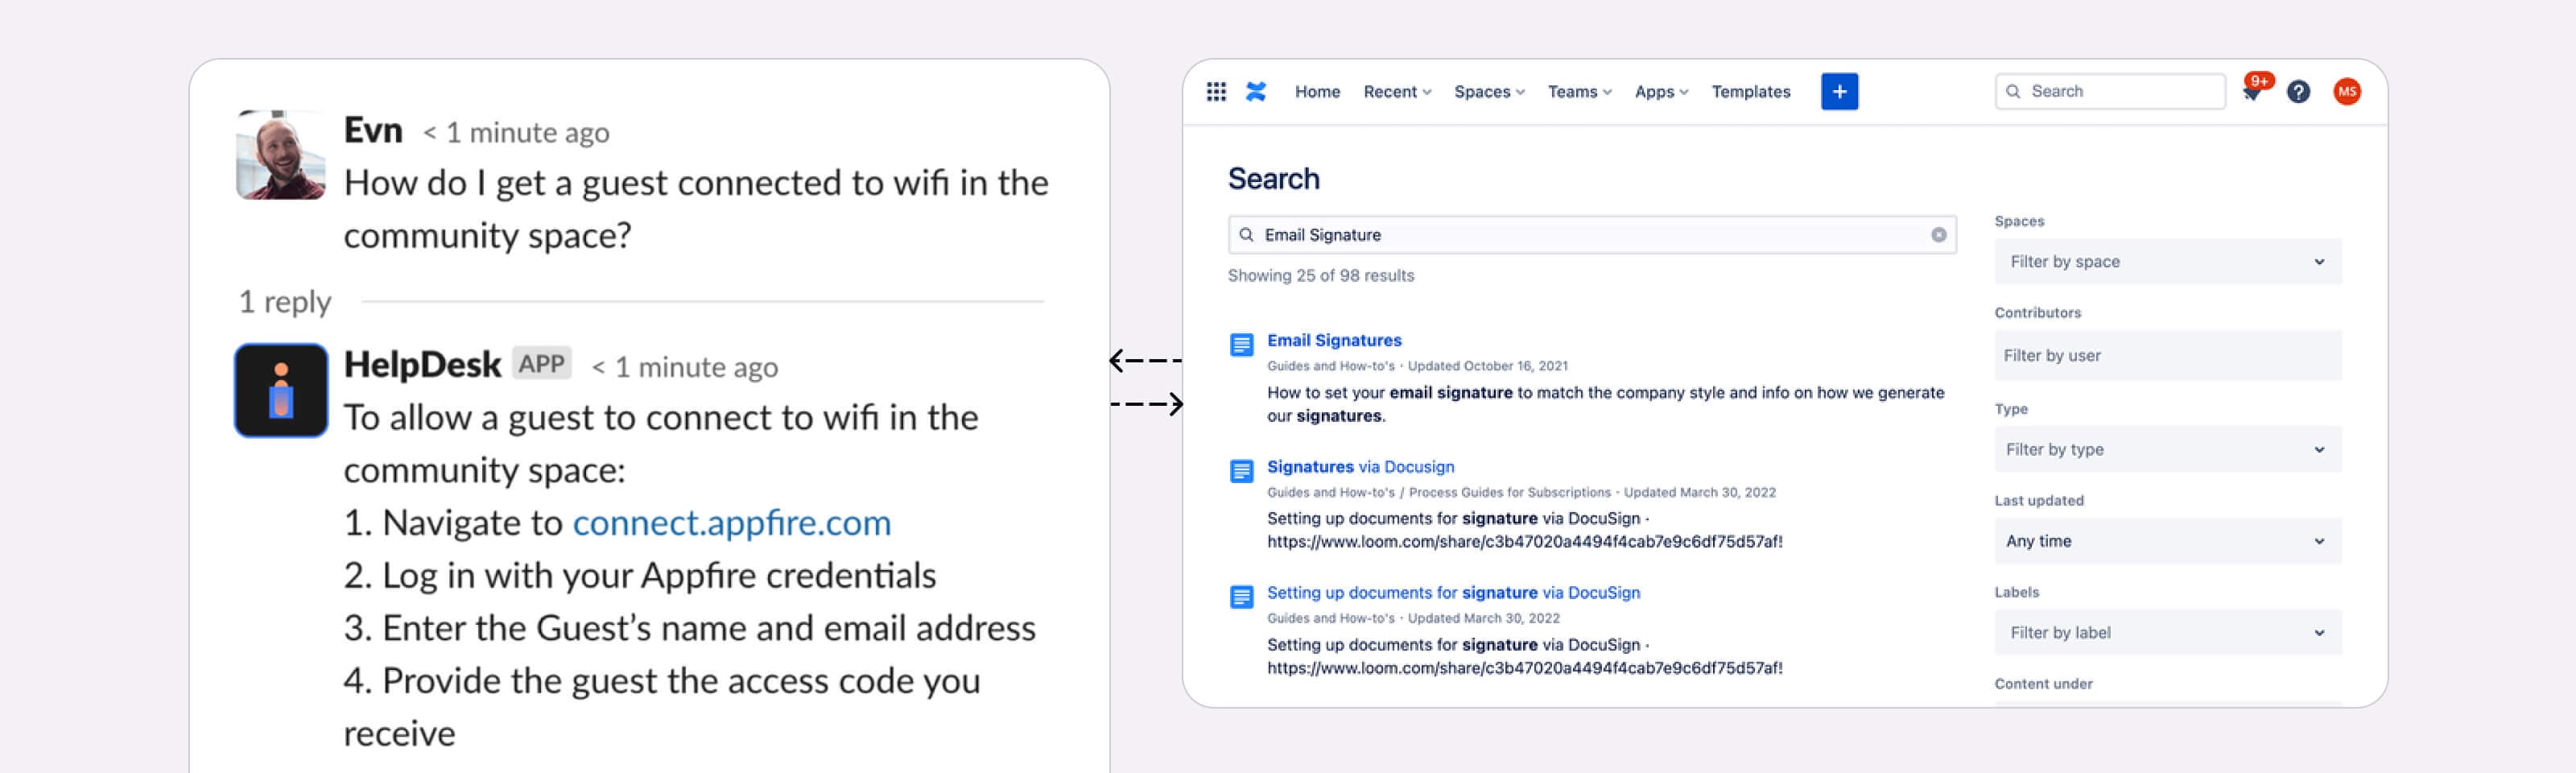Click the Process Guides for Subscriptions breadcrumb
Image resolution: width=2576 pixels, height=773 pixels.
coord(1509,492)
